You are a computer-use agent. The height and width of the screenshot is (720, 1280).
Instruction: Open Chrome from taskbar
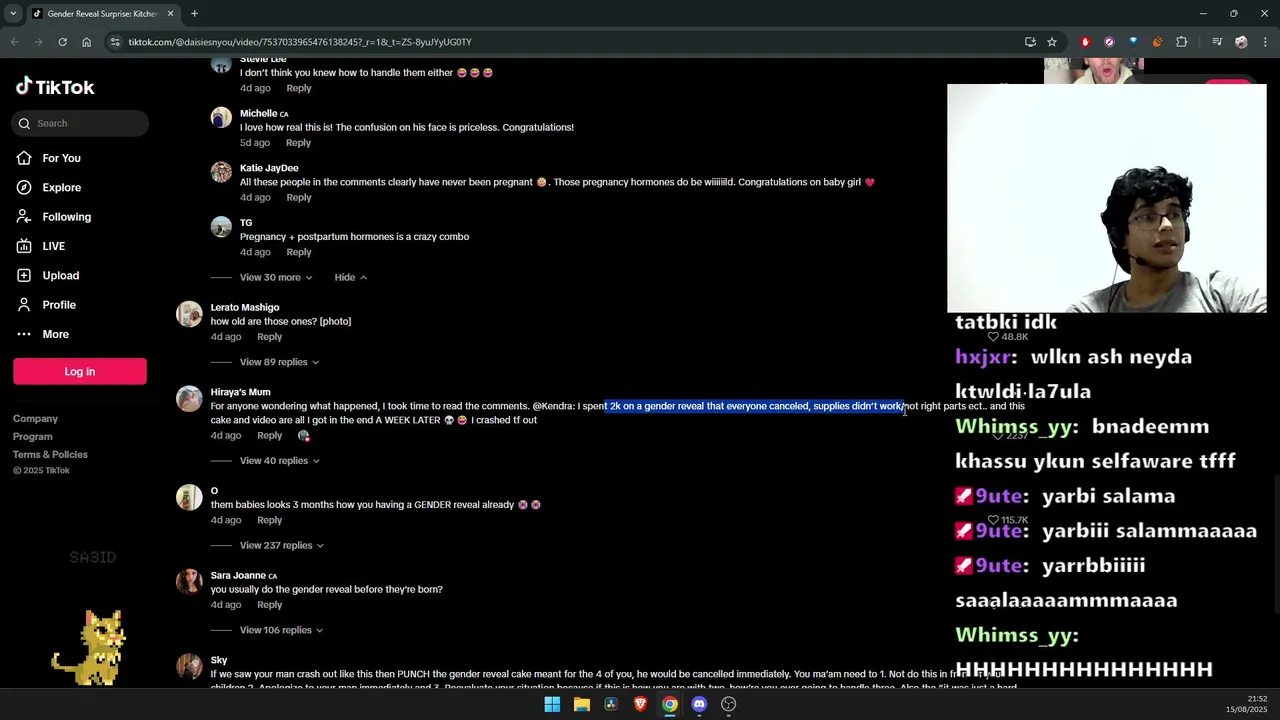tap(670, 704)
